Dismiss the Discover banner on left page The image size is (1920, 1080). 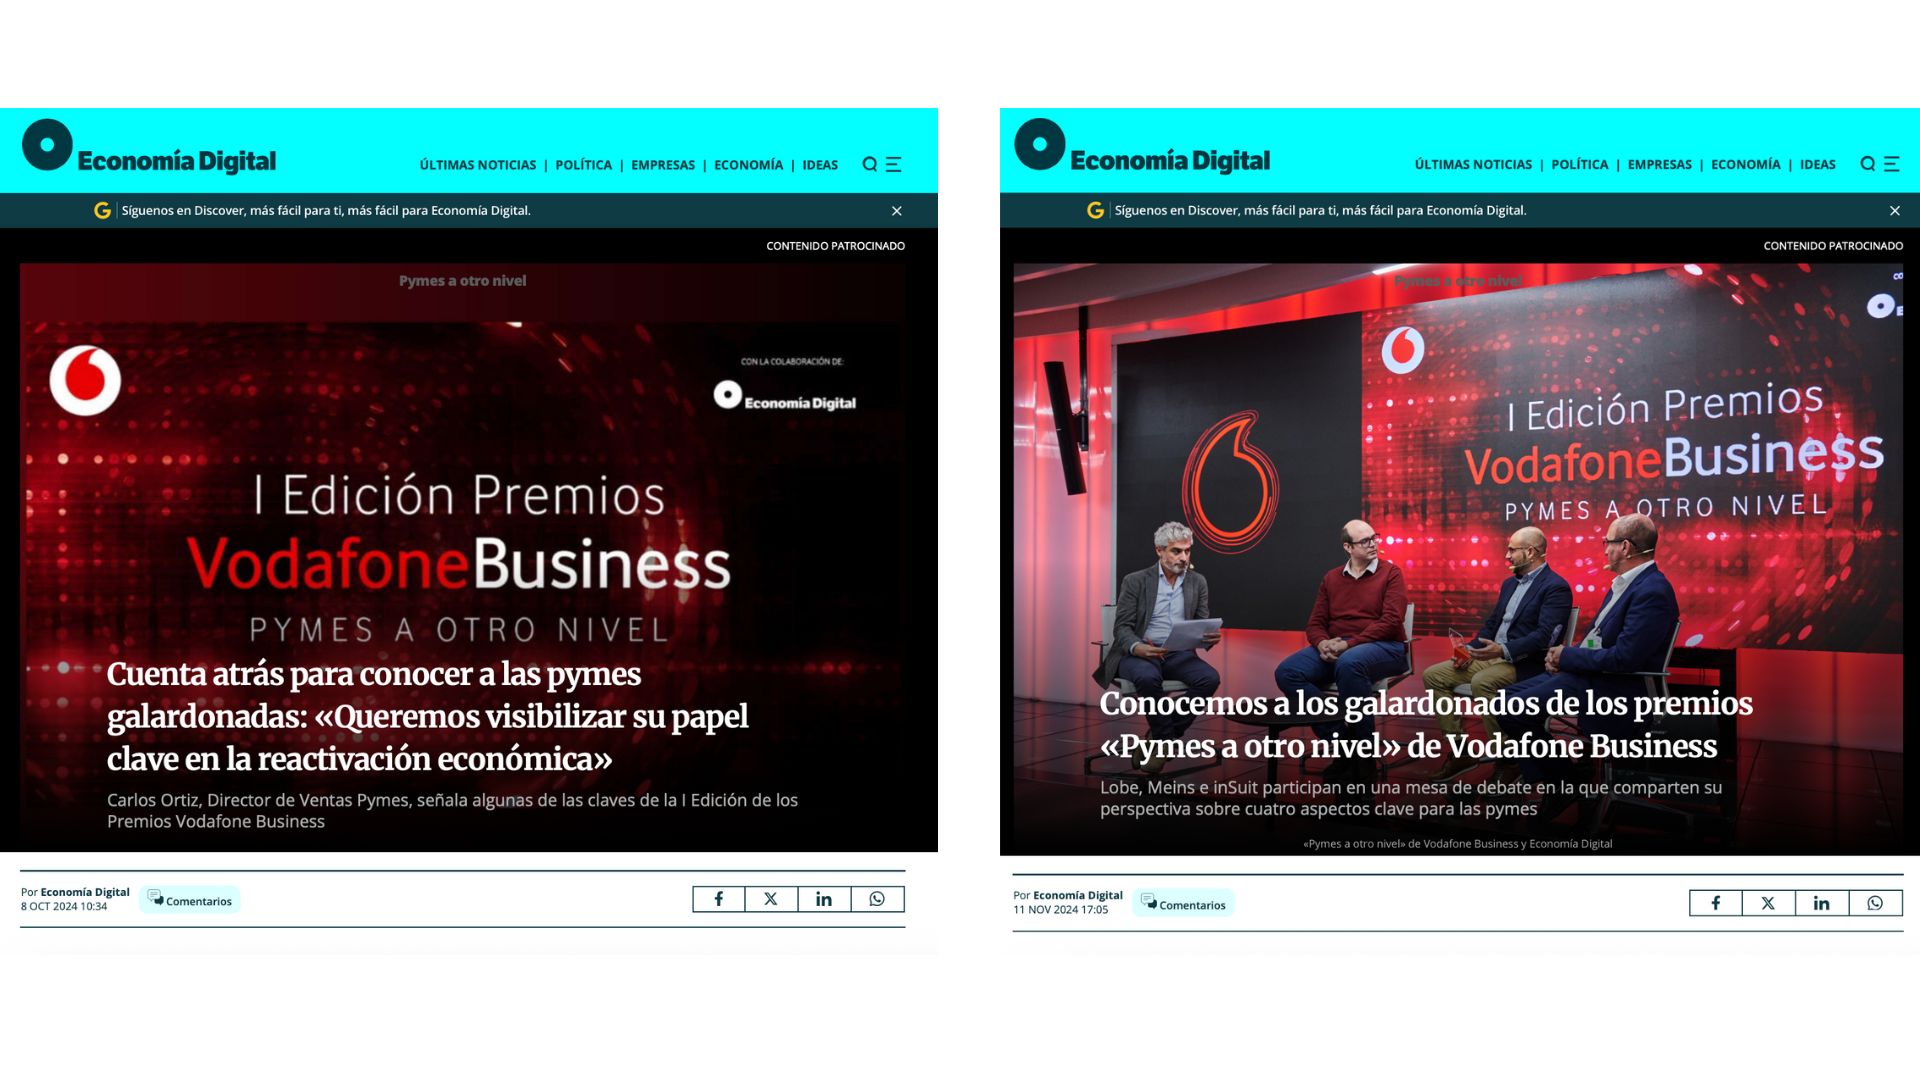[x=897, y=211]
